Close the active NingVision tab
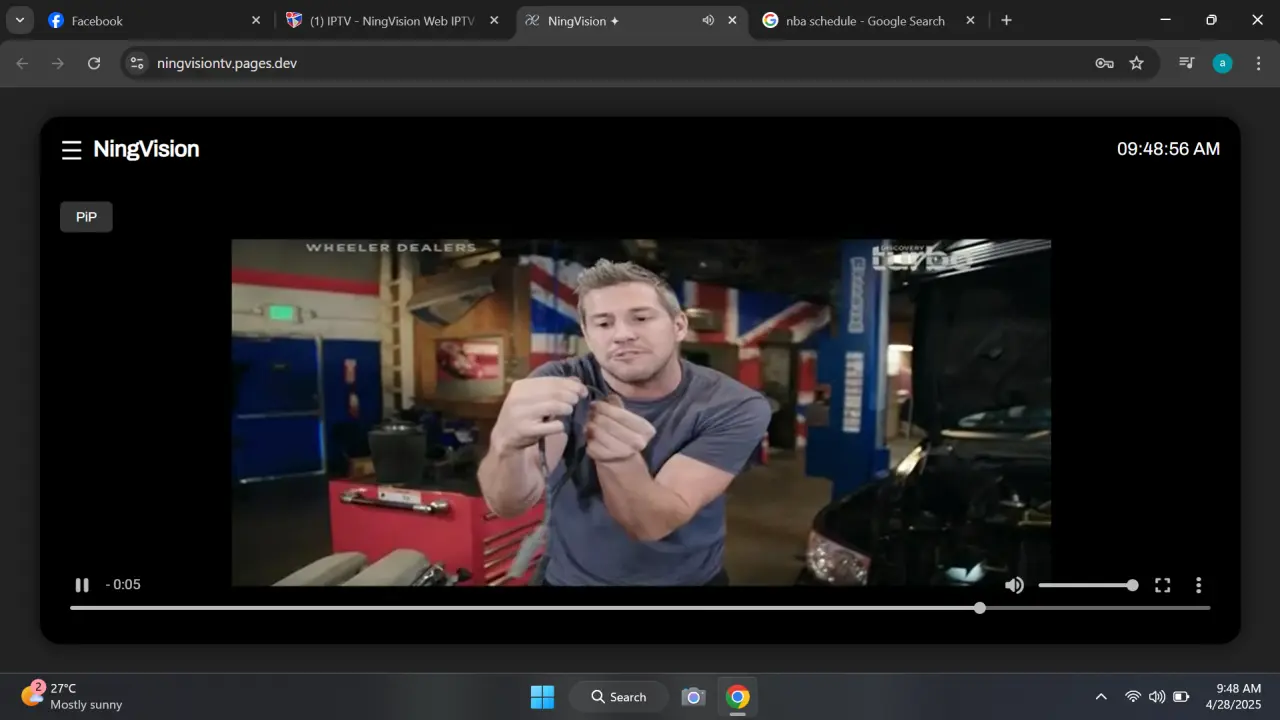 pyautogui.click(x=732, y=20)
